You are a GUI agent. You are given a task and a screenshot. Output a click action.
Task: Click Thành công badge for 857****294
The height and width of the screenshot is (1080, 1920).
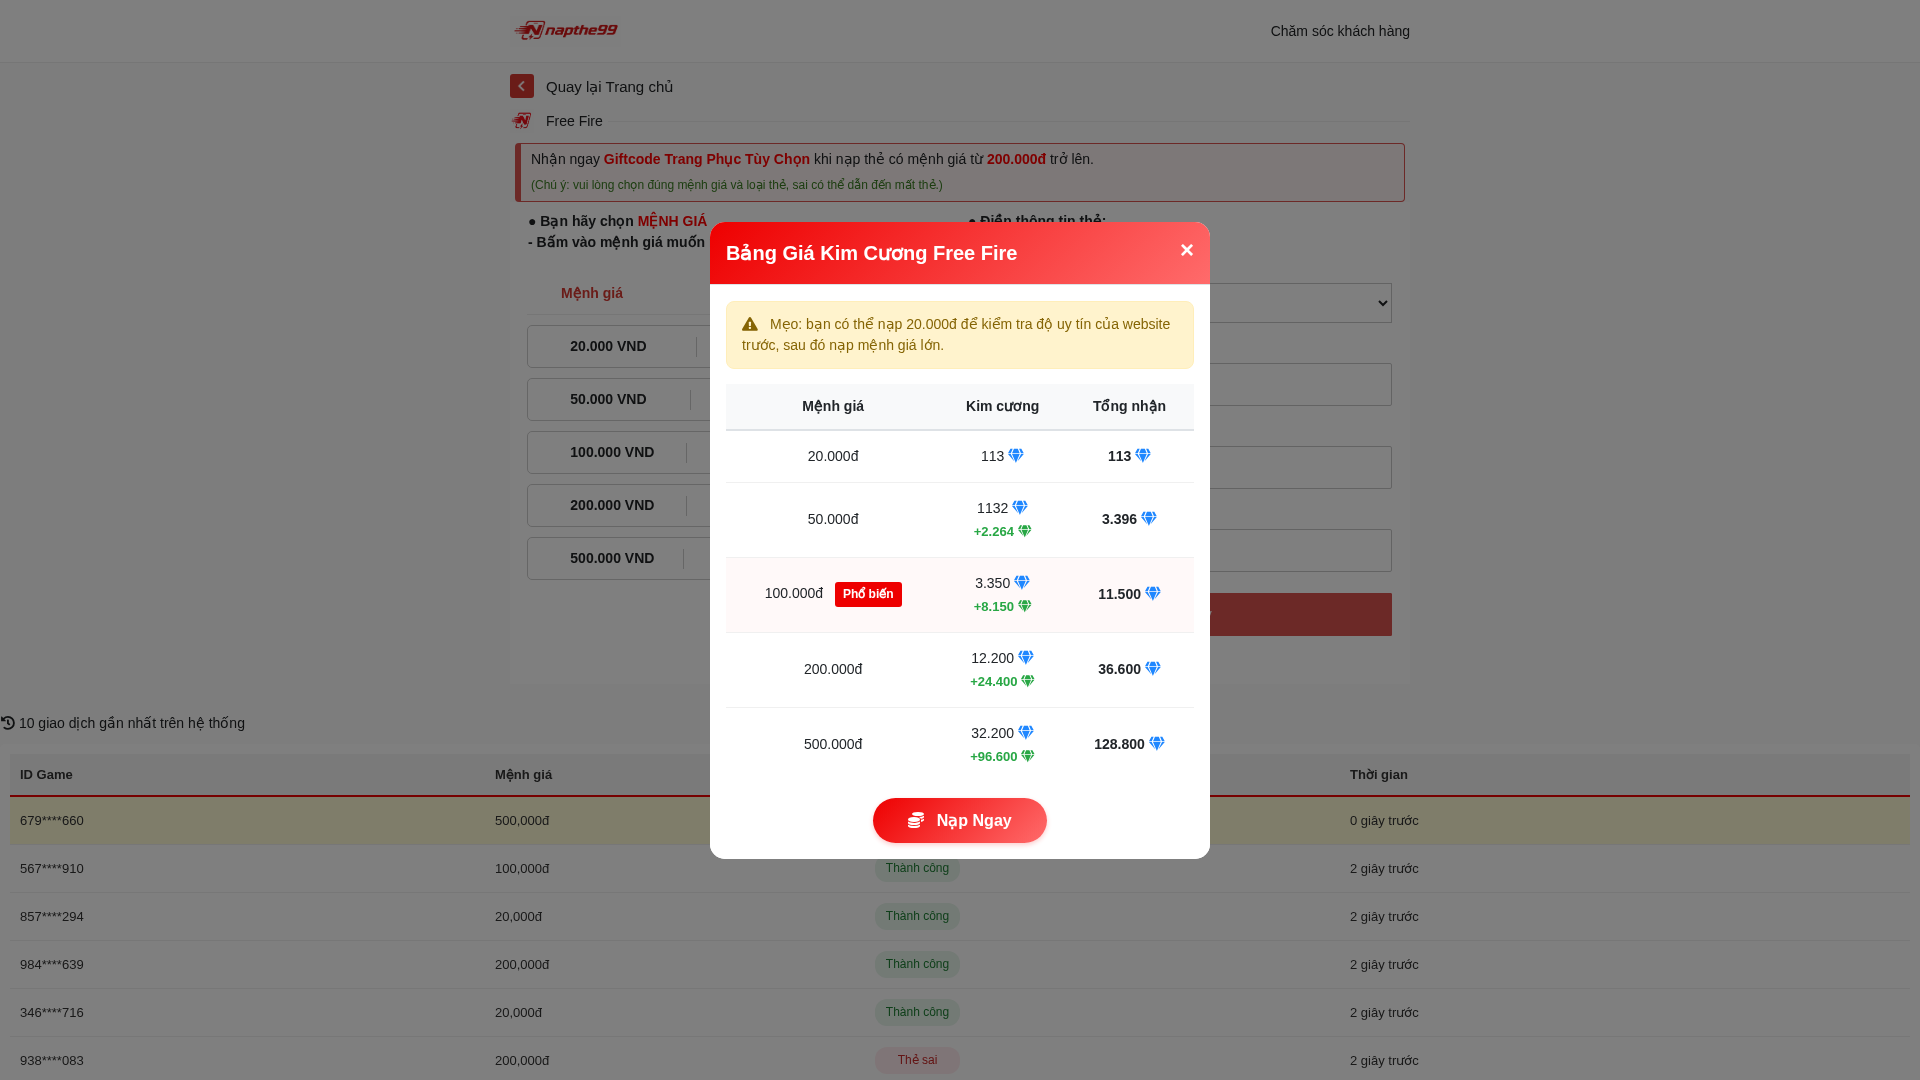[x=917, y=916]
